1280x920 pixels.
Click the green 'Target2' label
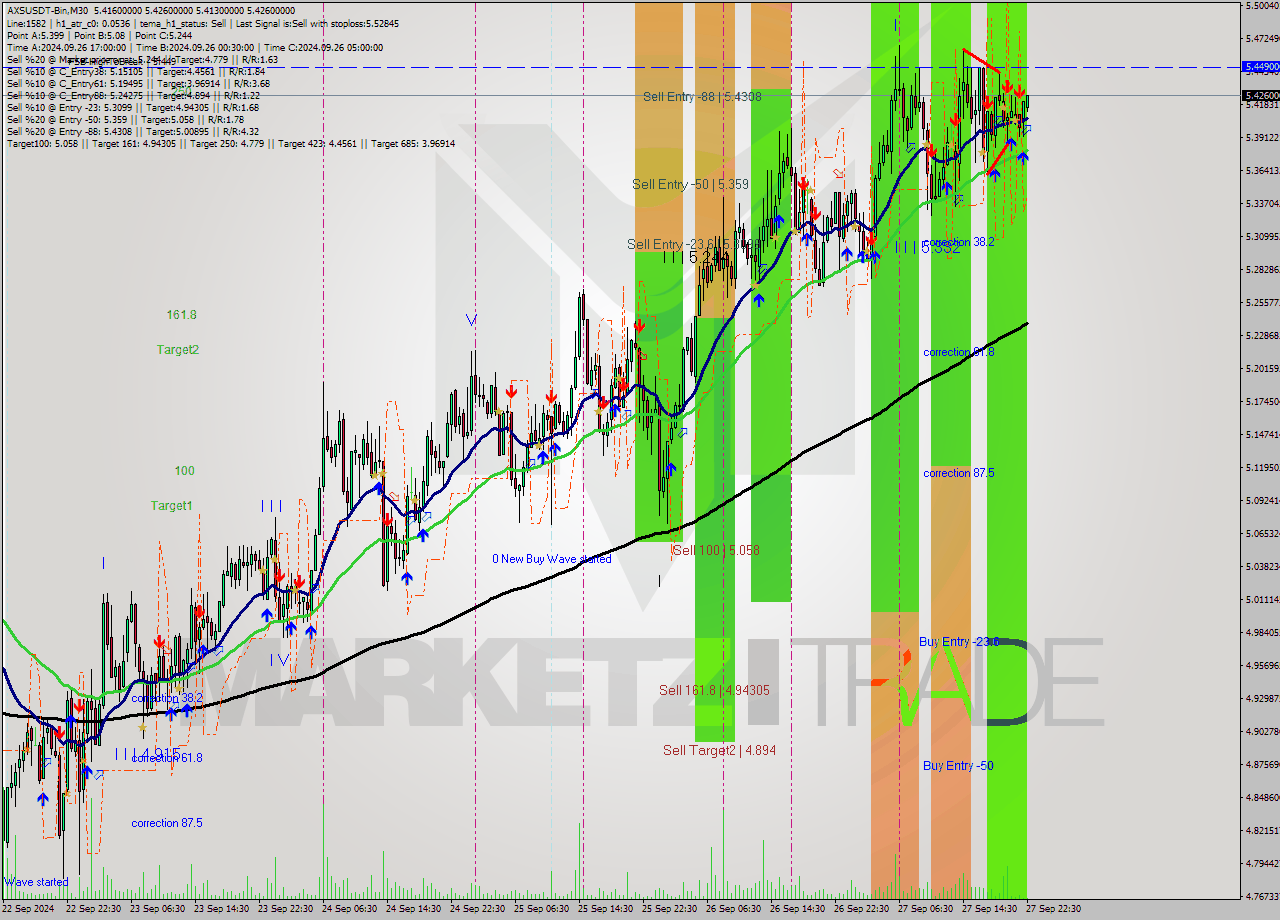pos(177,350)
